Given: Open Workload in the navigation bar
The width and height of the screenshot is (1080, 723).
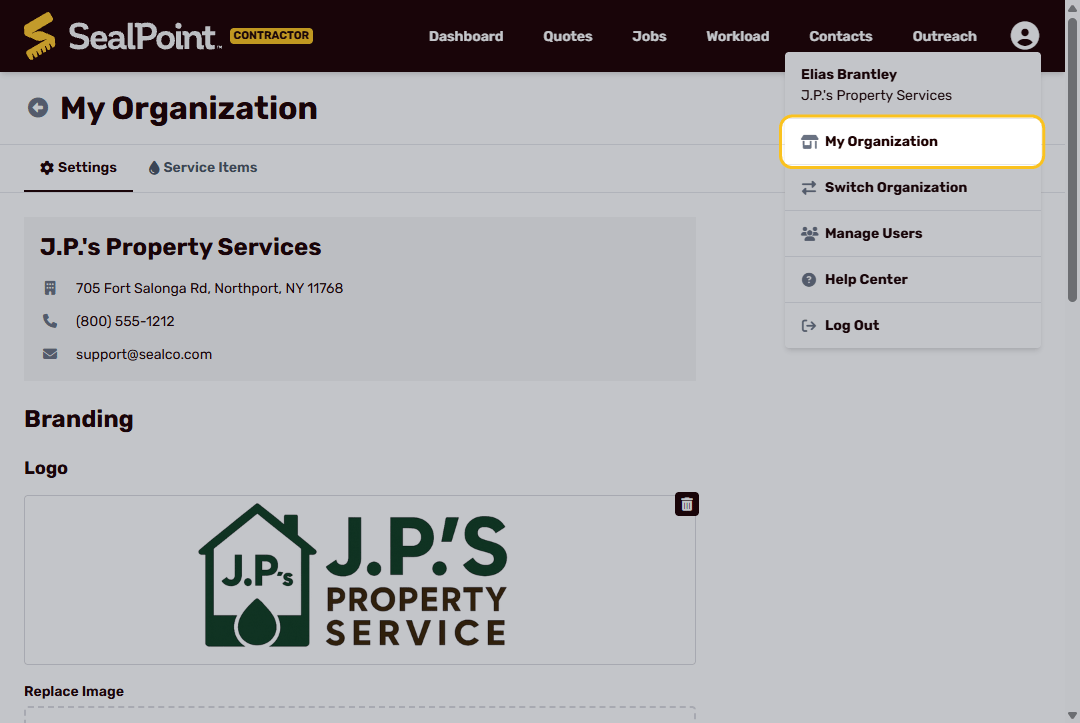Looking at the screenshot, I should coord(738,36).
